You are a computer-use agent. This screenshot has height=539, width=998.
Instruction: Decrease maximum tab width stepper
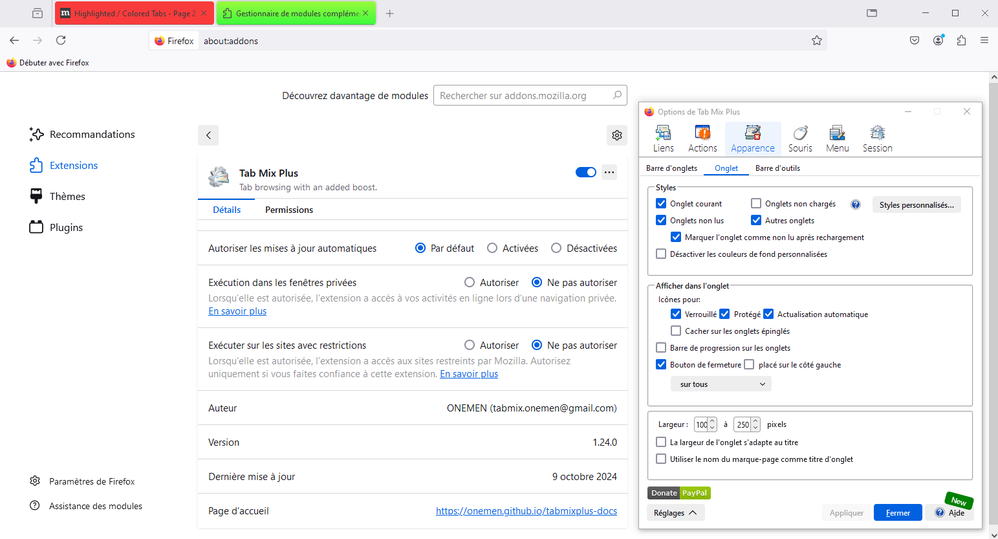click(x=756, y=428)
